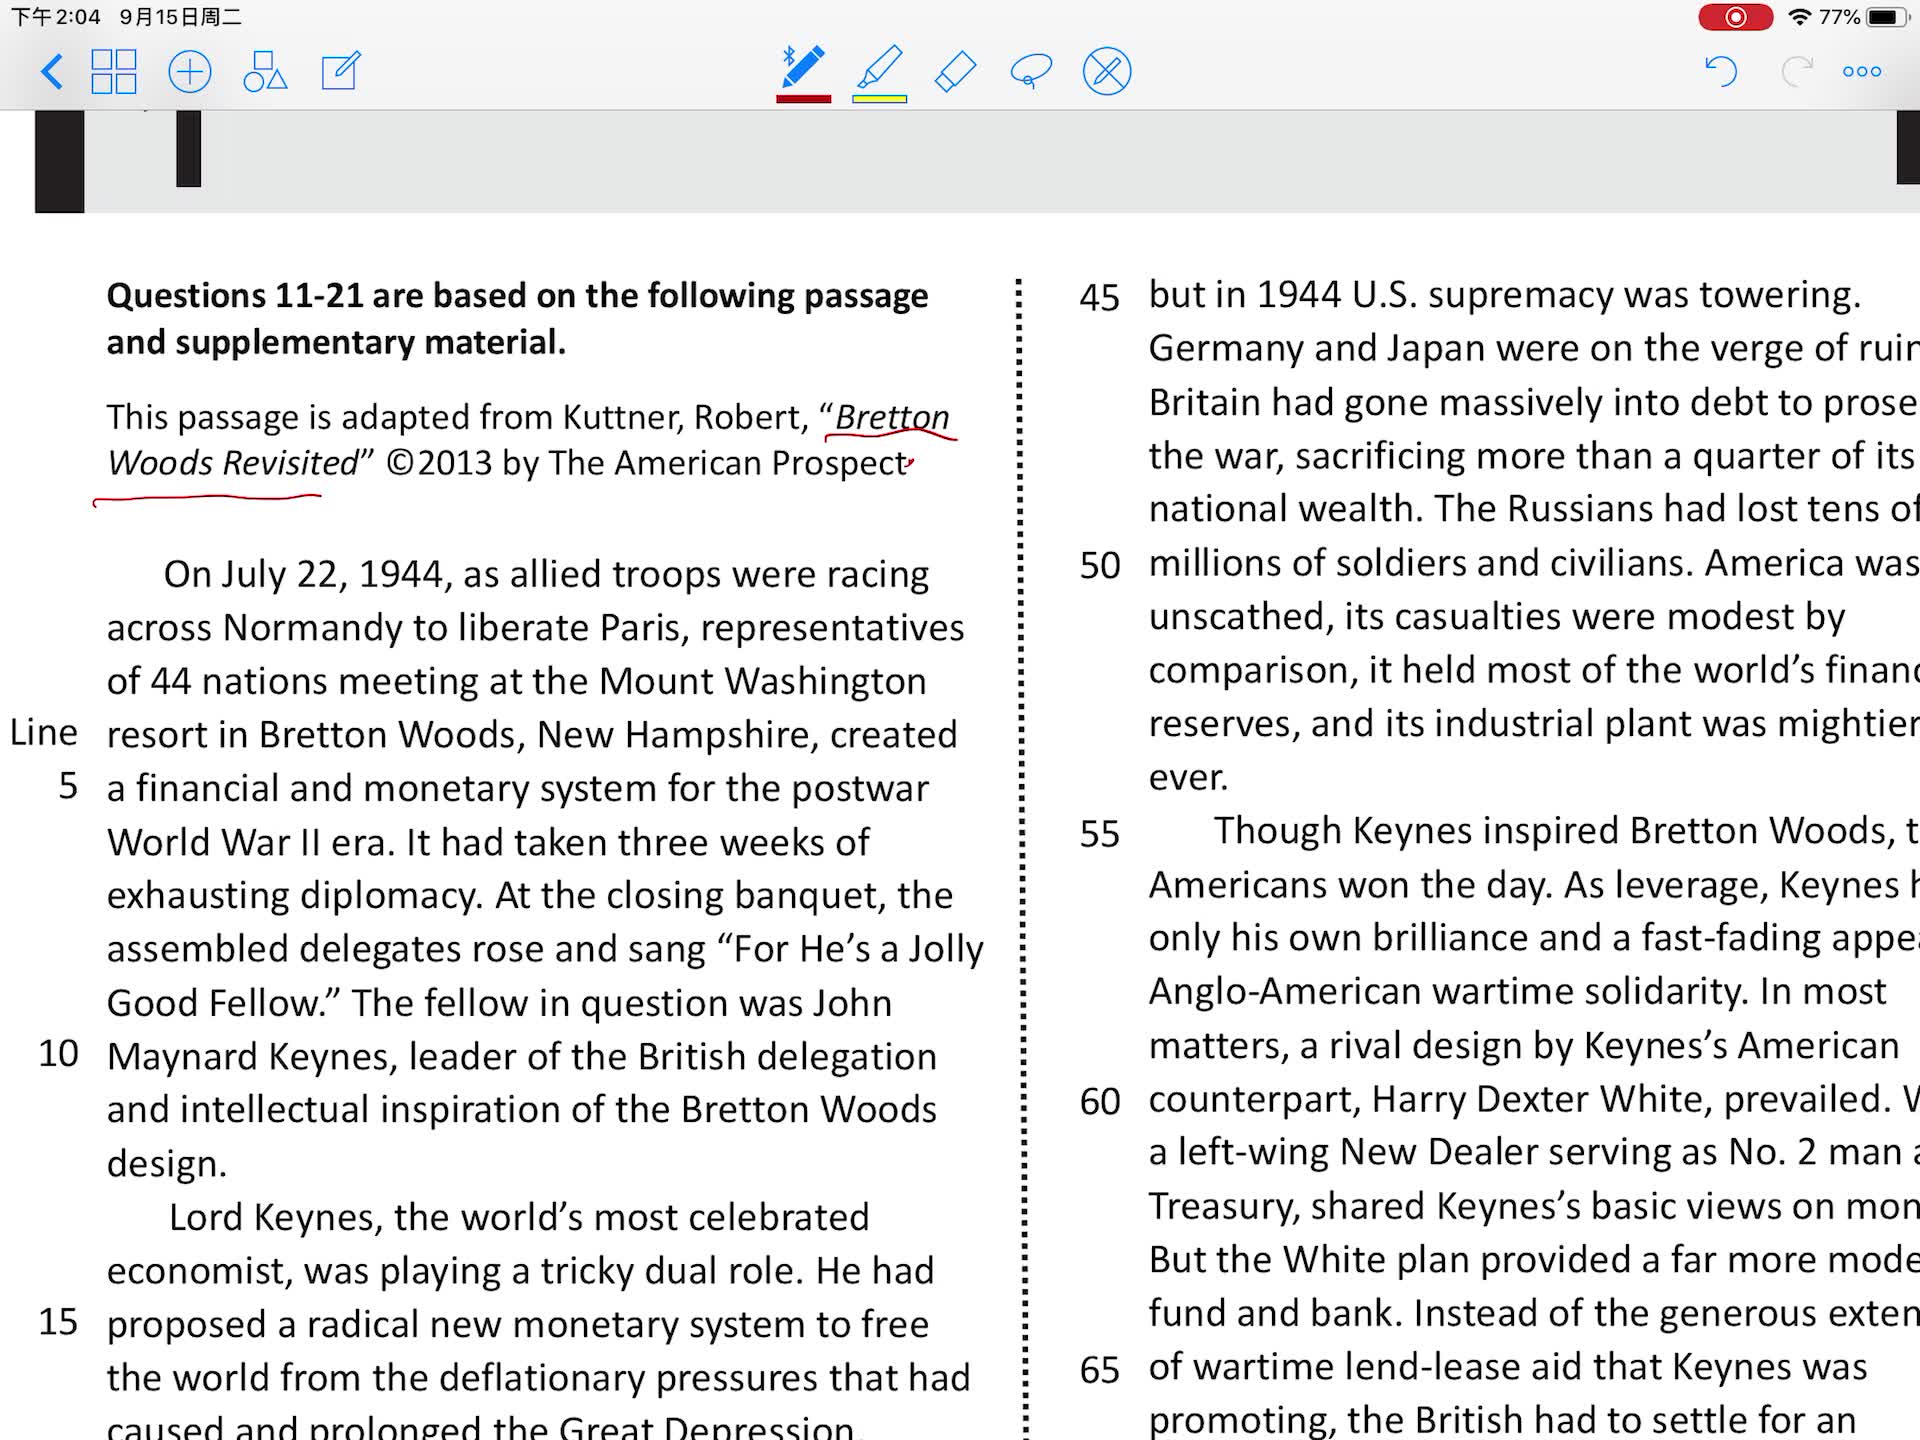Select the Bluetooth pen tool
This screenshot has height=1440, width=1920.
click(x=803, y=68)
